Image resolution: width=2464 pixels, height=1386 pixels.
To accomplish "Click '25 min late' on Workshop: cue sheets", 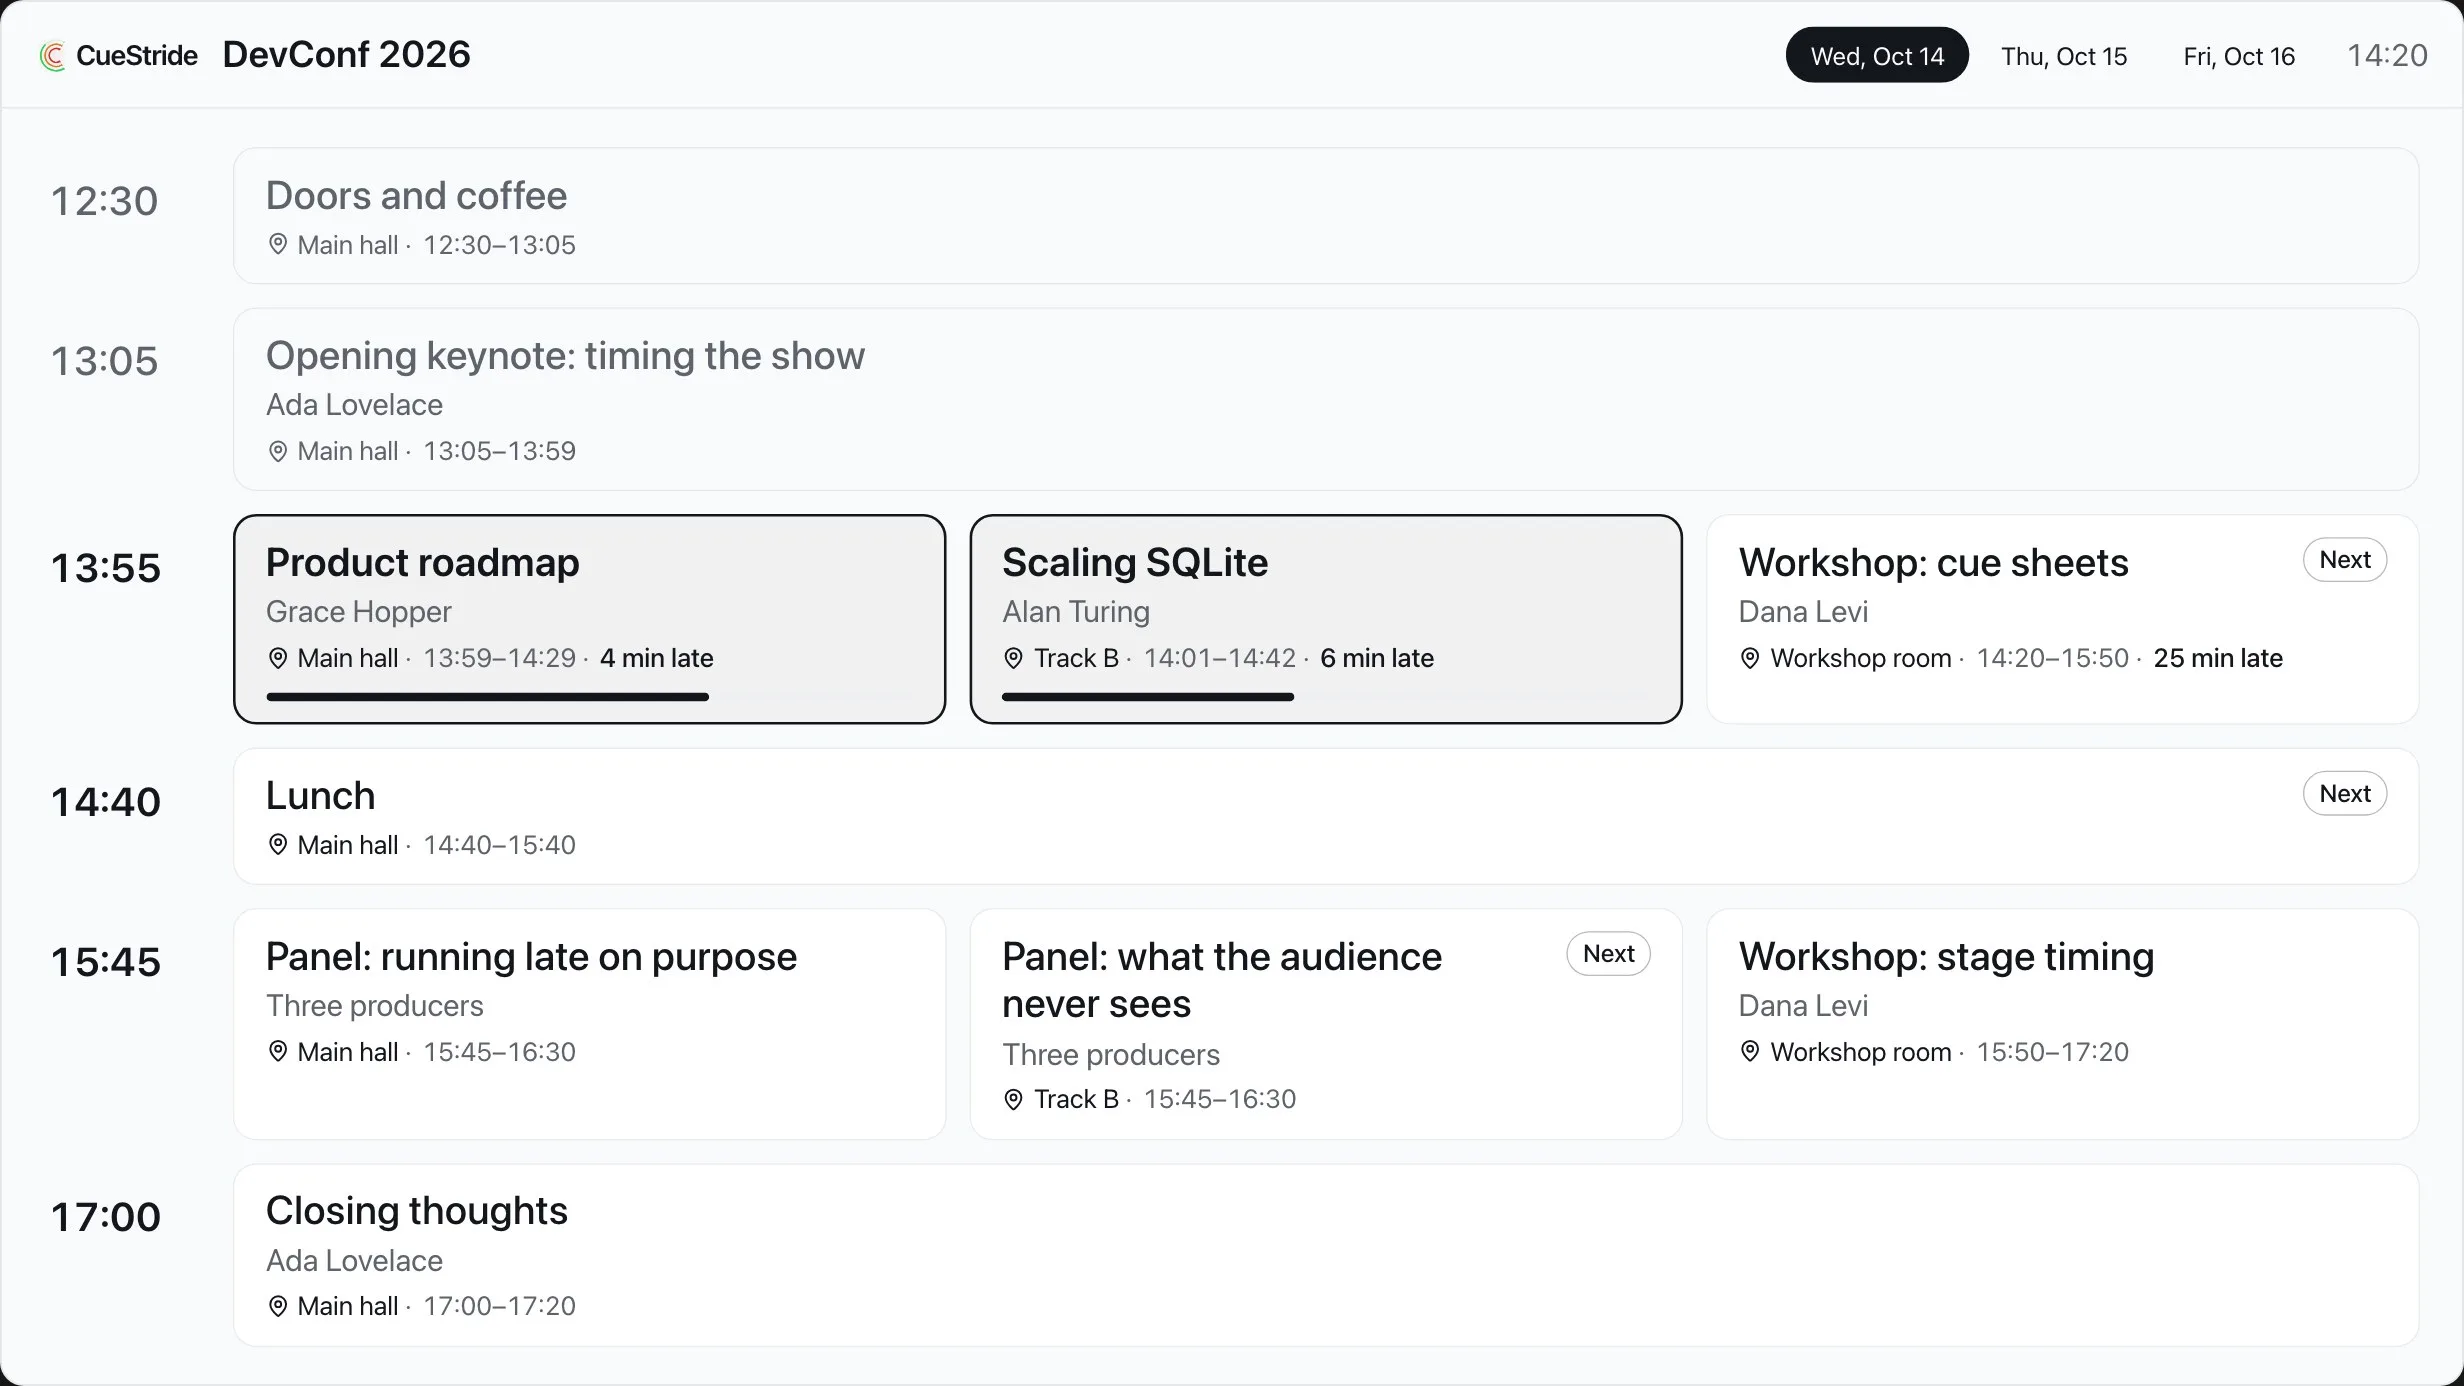I will click(x=2218, y=658).
